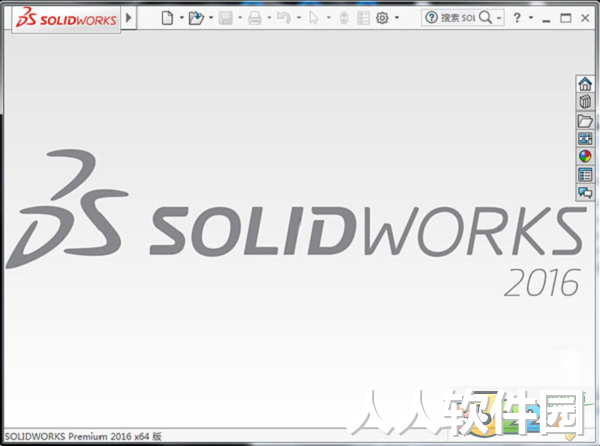Click the Print icon
Viewport: 600px width, 446px height.
click(254, 18)
